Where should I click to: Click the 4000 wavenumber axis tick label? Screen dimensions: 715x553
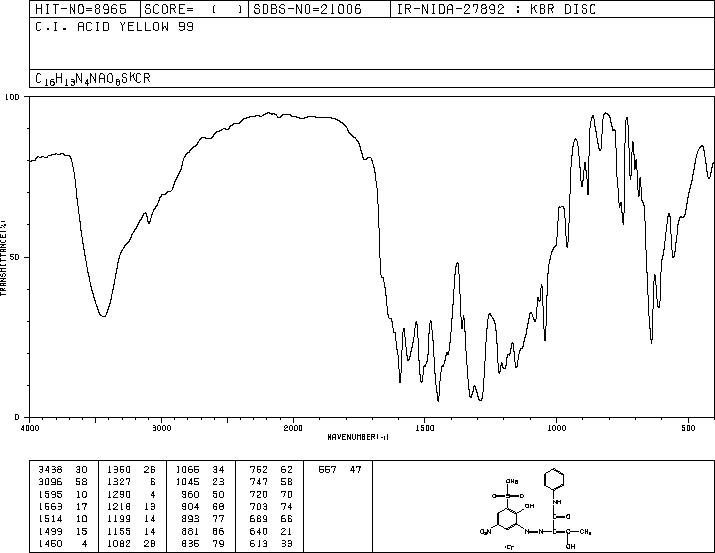30,428
